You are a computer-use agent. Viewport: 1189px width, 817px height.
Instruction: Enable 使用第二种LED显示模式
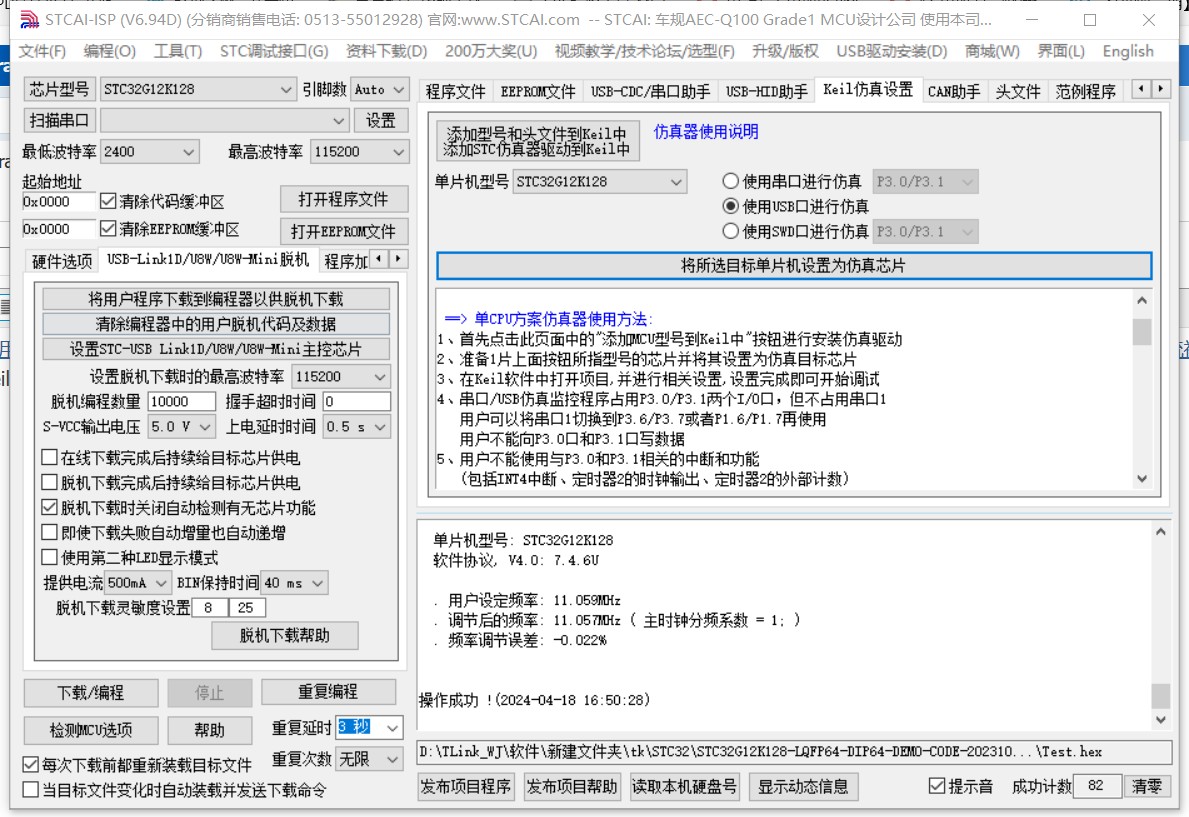tap(50, 558)
